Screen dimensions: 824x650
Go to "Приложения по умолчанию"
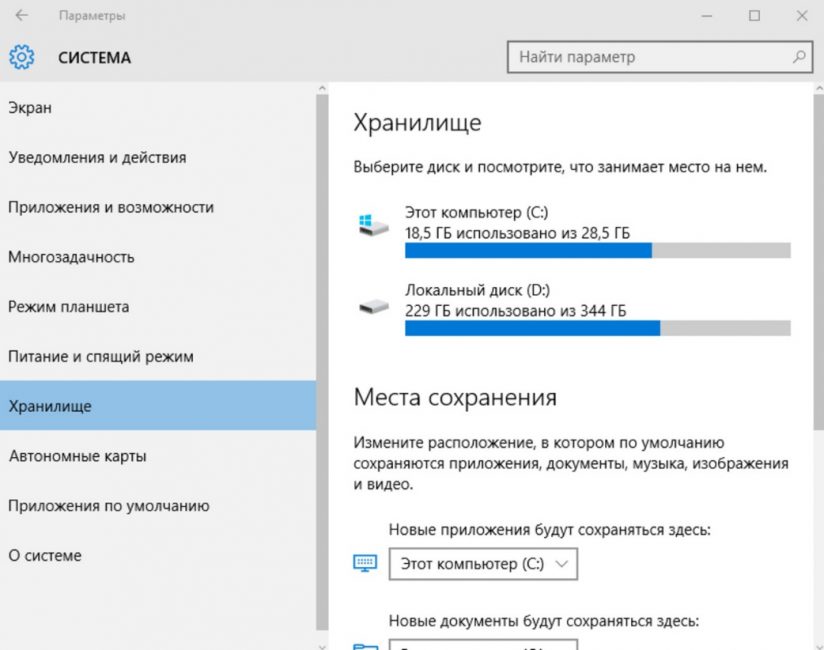point(158,505)
